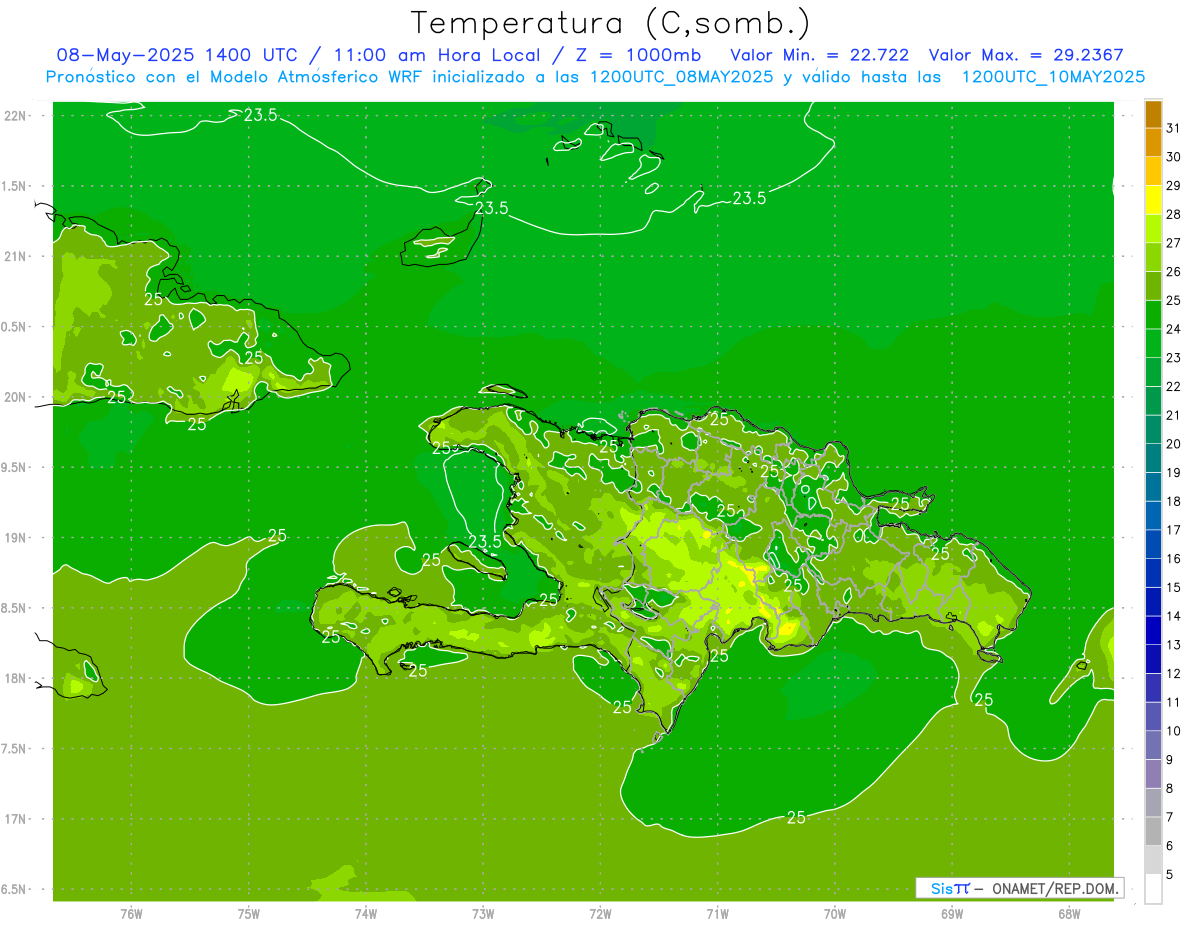Click the number 10 on the color scale
Viewport: 1200px width, 927px height.
[x=1174, y=731]
